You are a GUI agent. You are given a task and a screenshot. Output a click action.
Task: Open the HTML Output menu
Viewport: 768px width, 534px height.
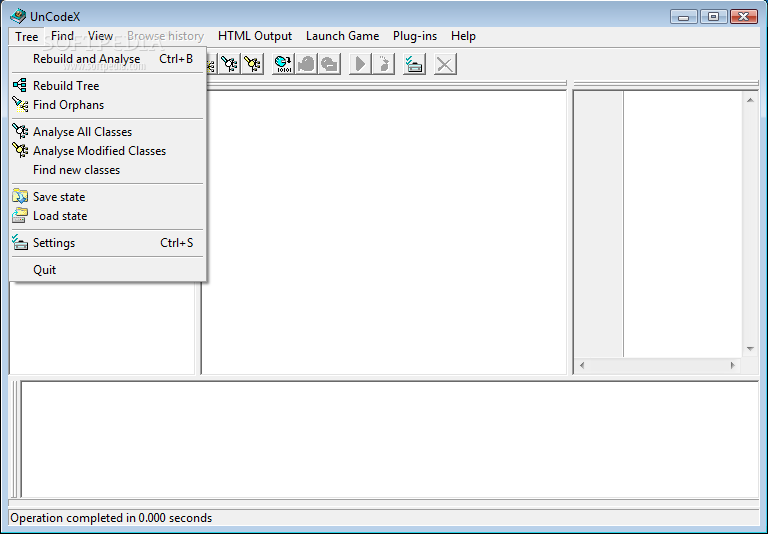click(x=255, y=36)
